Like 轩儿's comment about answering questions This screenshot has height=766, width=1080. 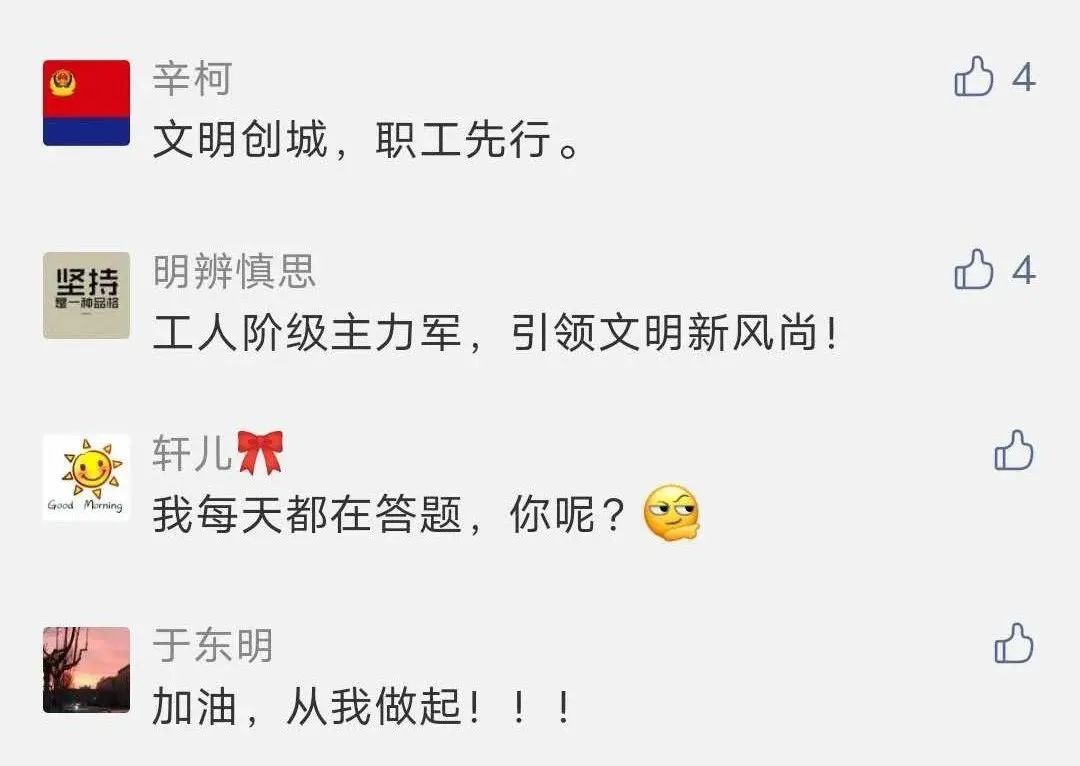[x=1014, y=451]
